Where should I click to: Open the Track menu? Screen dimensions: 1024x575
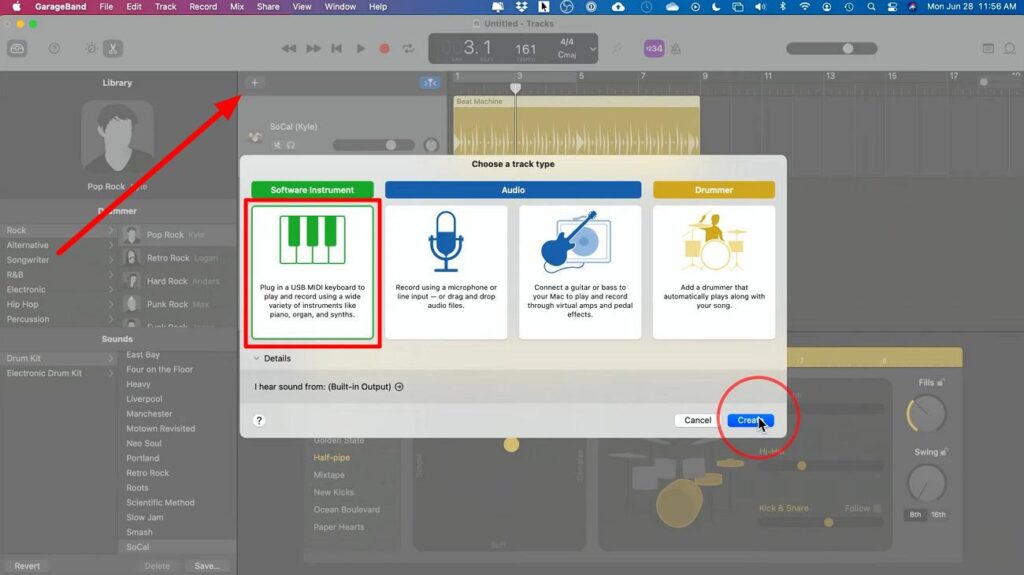pos(166,7)
